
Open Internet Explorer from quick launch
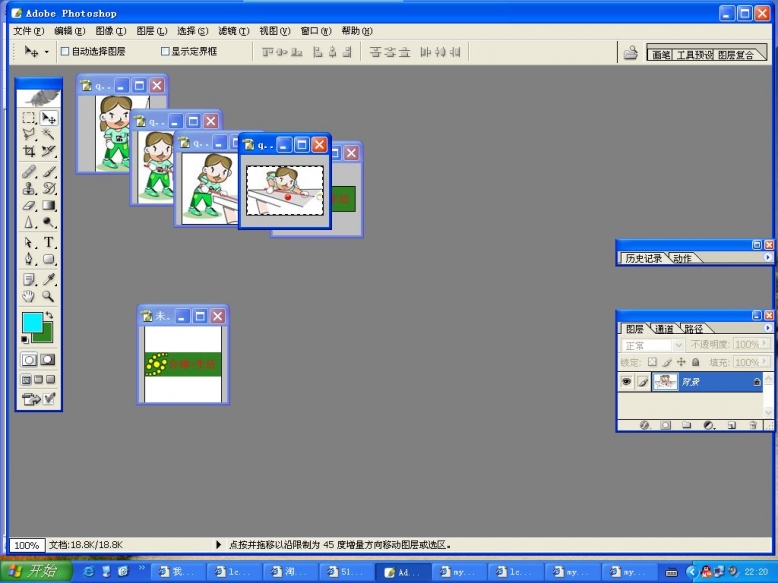coord(88,571)
